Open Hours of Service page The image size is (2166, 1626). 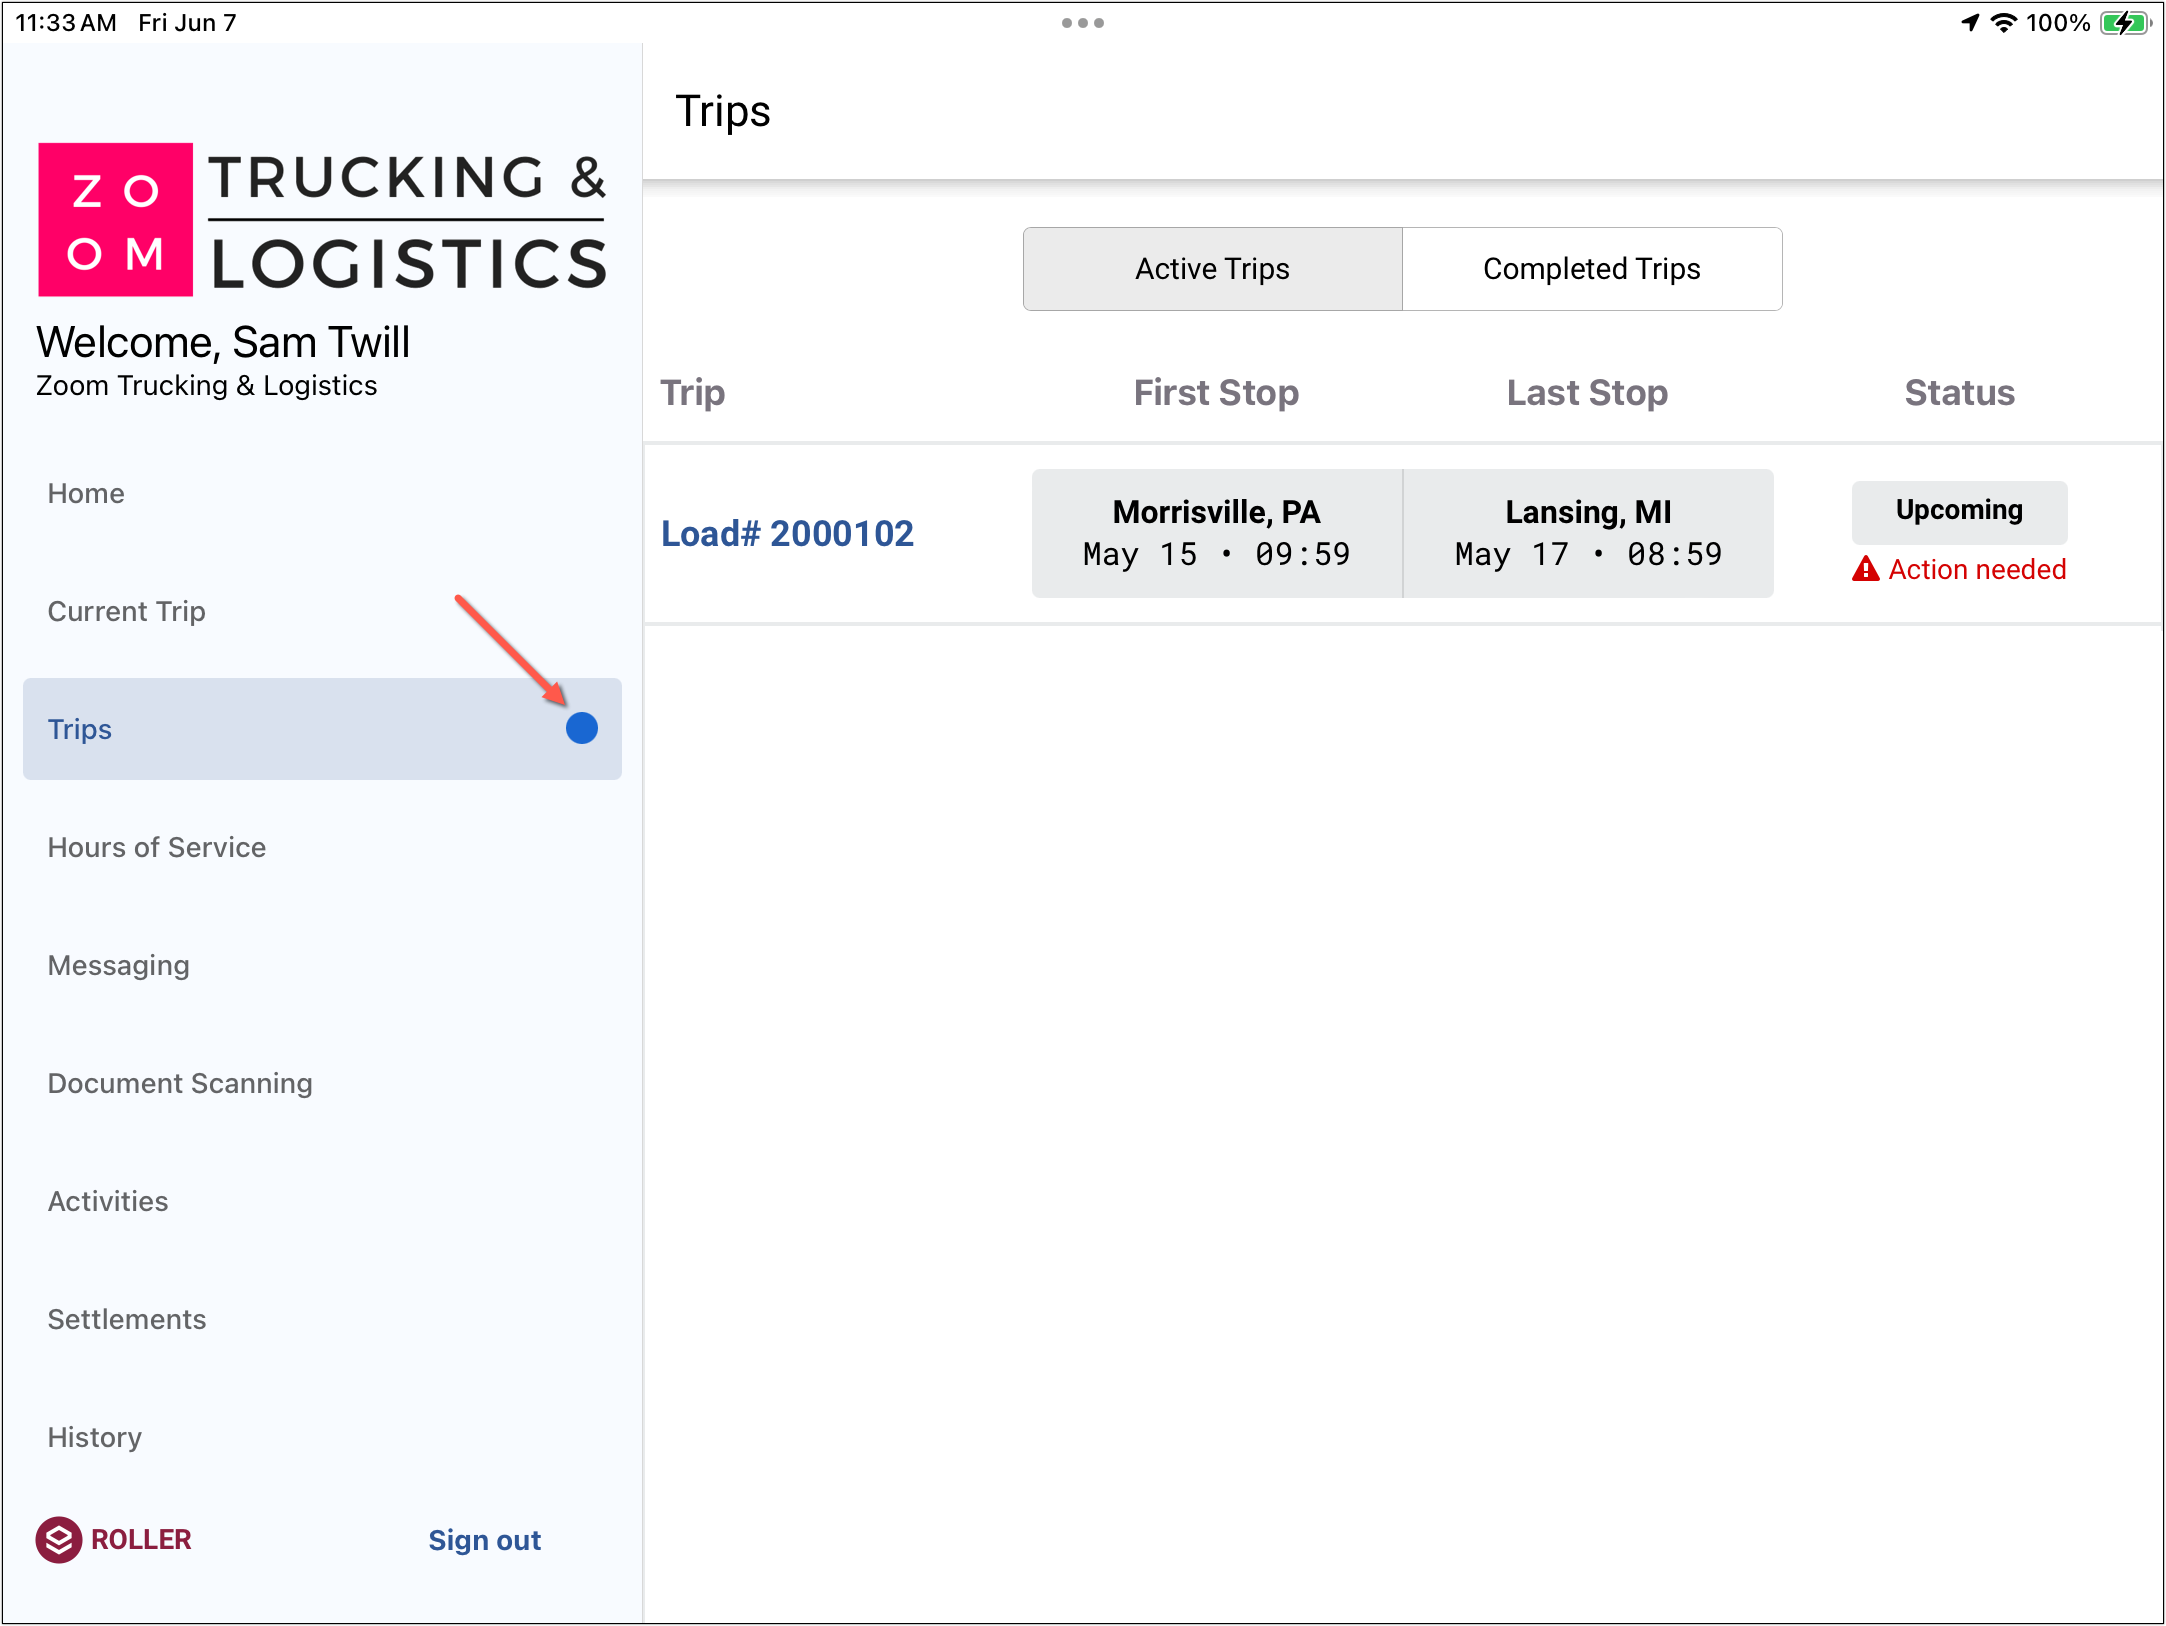[157, 847]
